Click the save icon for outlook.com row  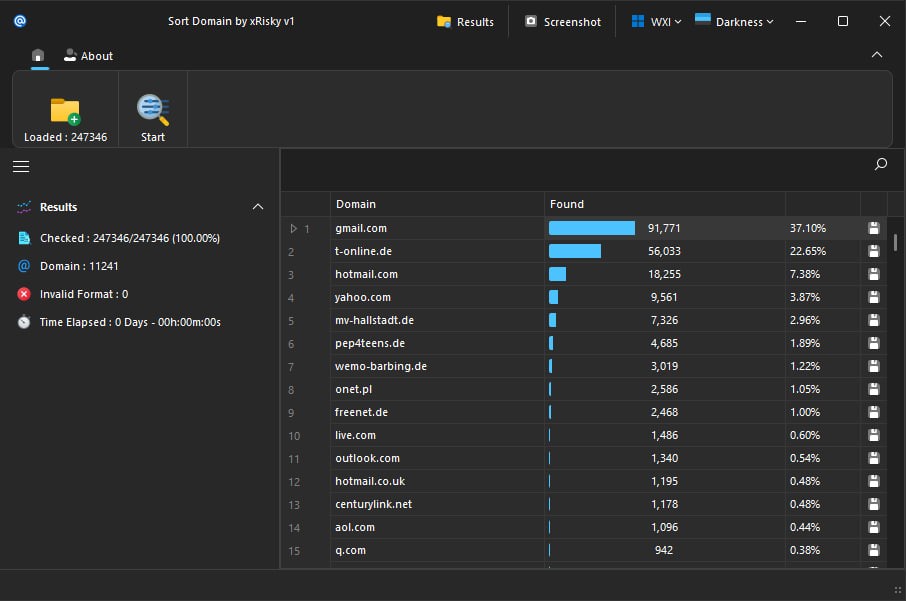(874, 458)
